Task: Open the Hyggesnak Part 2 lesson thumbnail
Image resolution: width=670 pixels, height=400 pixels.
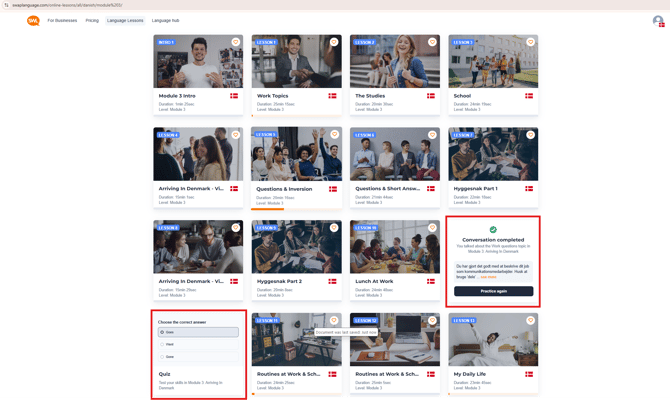Action: coord(296,247)
